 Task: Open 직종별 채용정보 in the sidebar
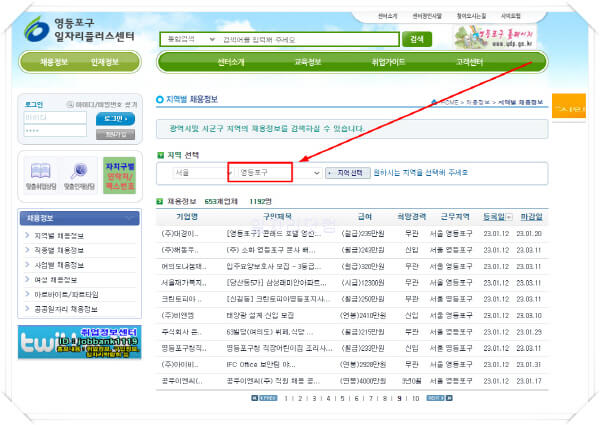tap(59, 250)
